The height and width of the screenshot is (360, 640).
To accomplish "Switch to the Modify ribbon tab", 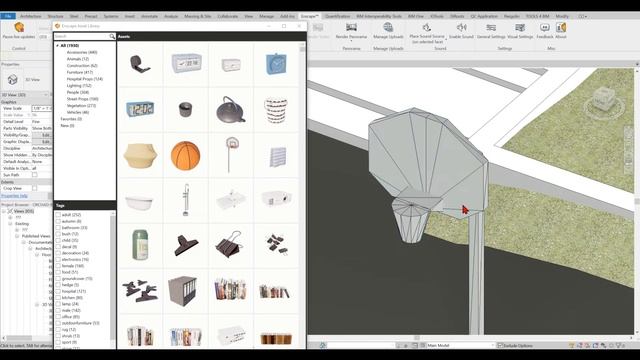I will (x=562, y=16).
